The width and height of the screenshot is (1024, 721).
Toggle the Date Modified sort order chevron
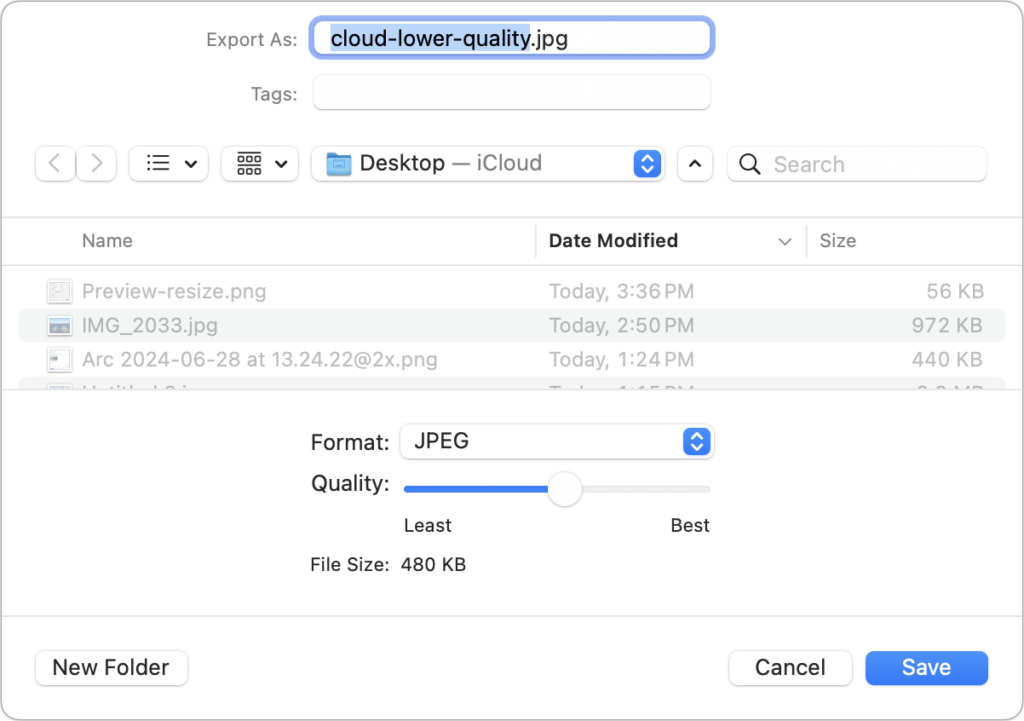pos(785,241)
